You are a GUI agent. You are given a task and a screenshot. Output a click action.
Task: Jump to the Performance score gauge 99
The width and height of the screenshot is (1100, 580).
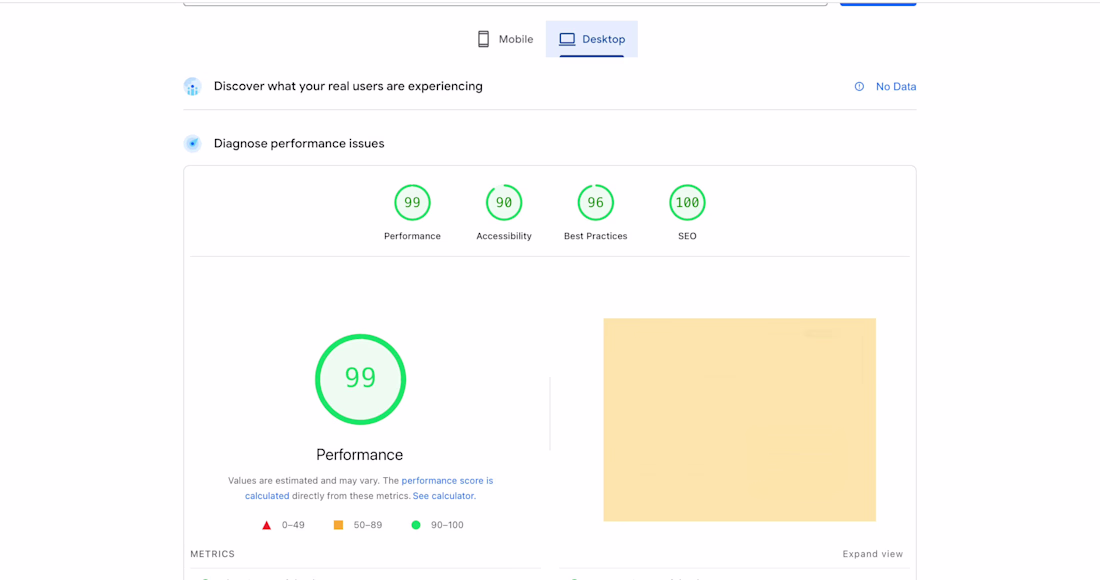pos(412,203)
